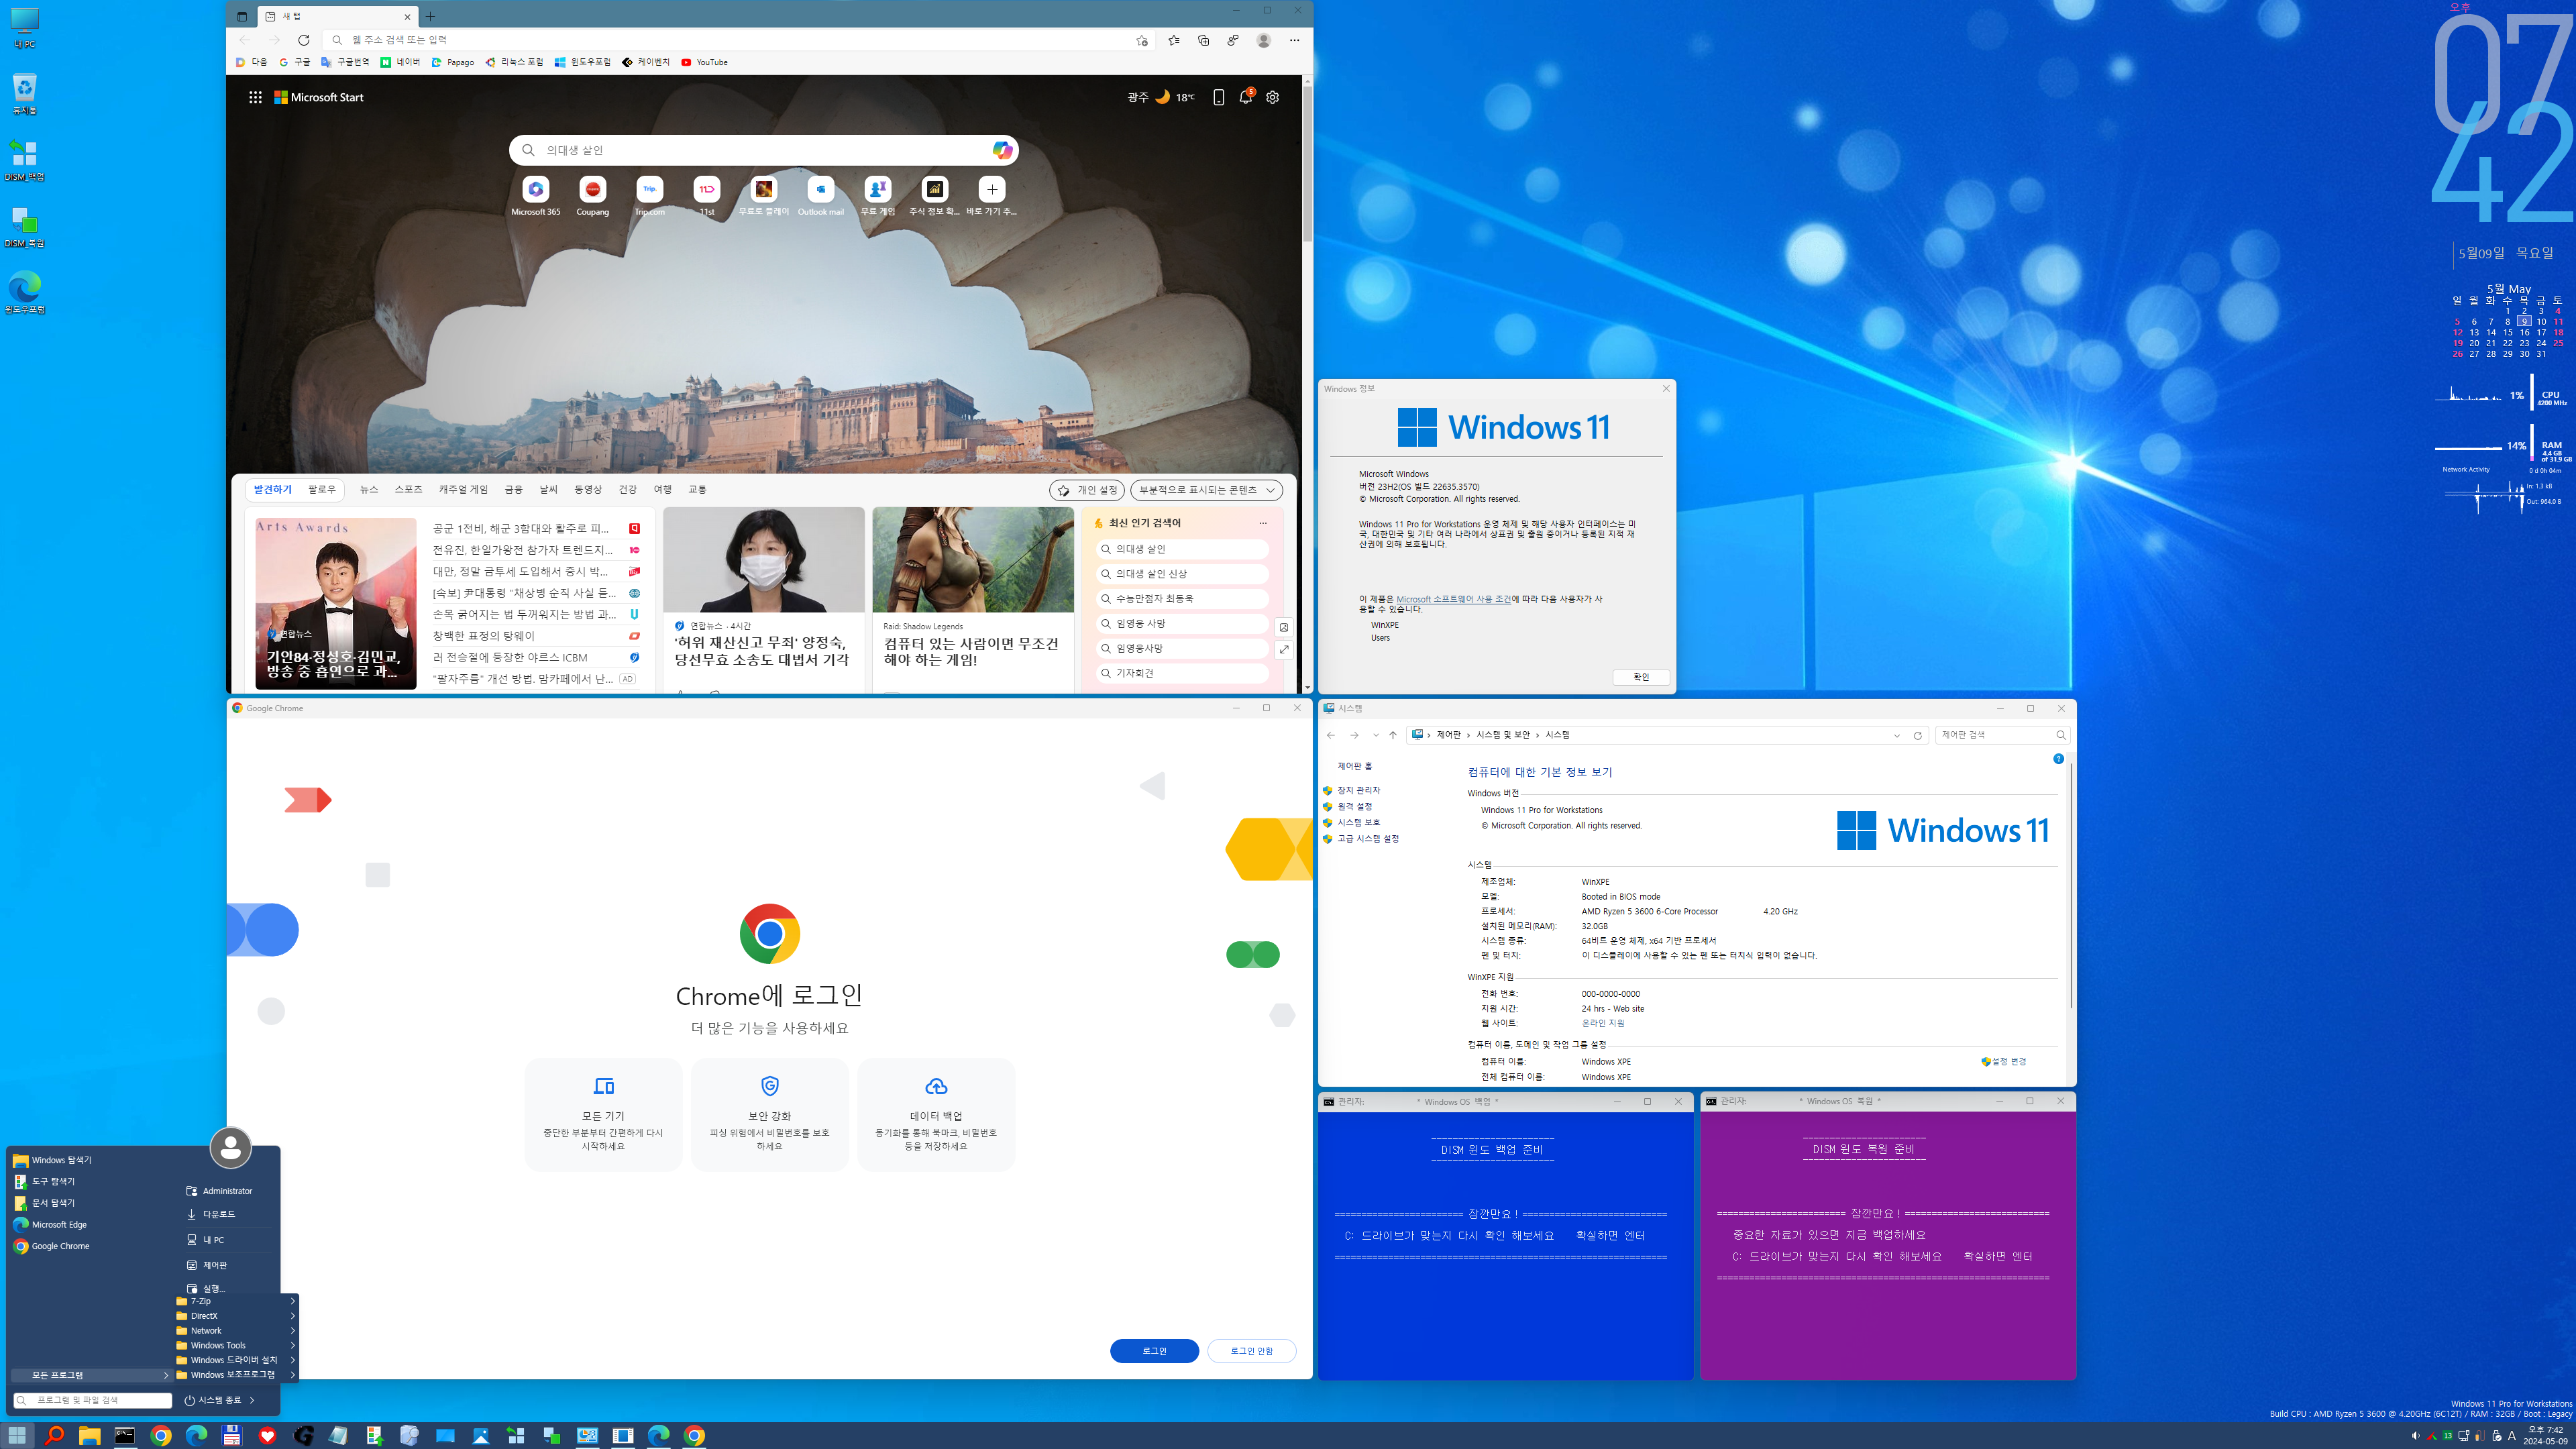The image size is (2576, 1449).
Task: Expand 시스템 종료 power options arrow
Action: click(x=252, y=1400)
